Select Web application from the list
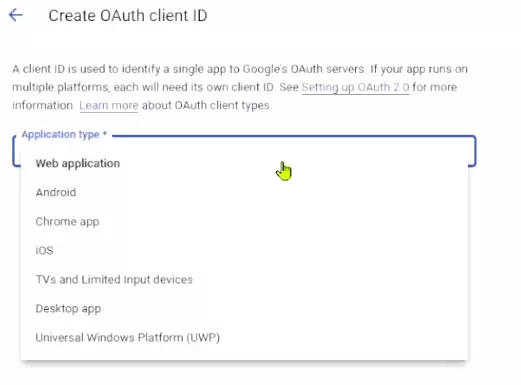Image resolution: width=521 pixels, height=385 pixels. pos(244,163)
